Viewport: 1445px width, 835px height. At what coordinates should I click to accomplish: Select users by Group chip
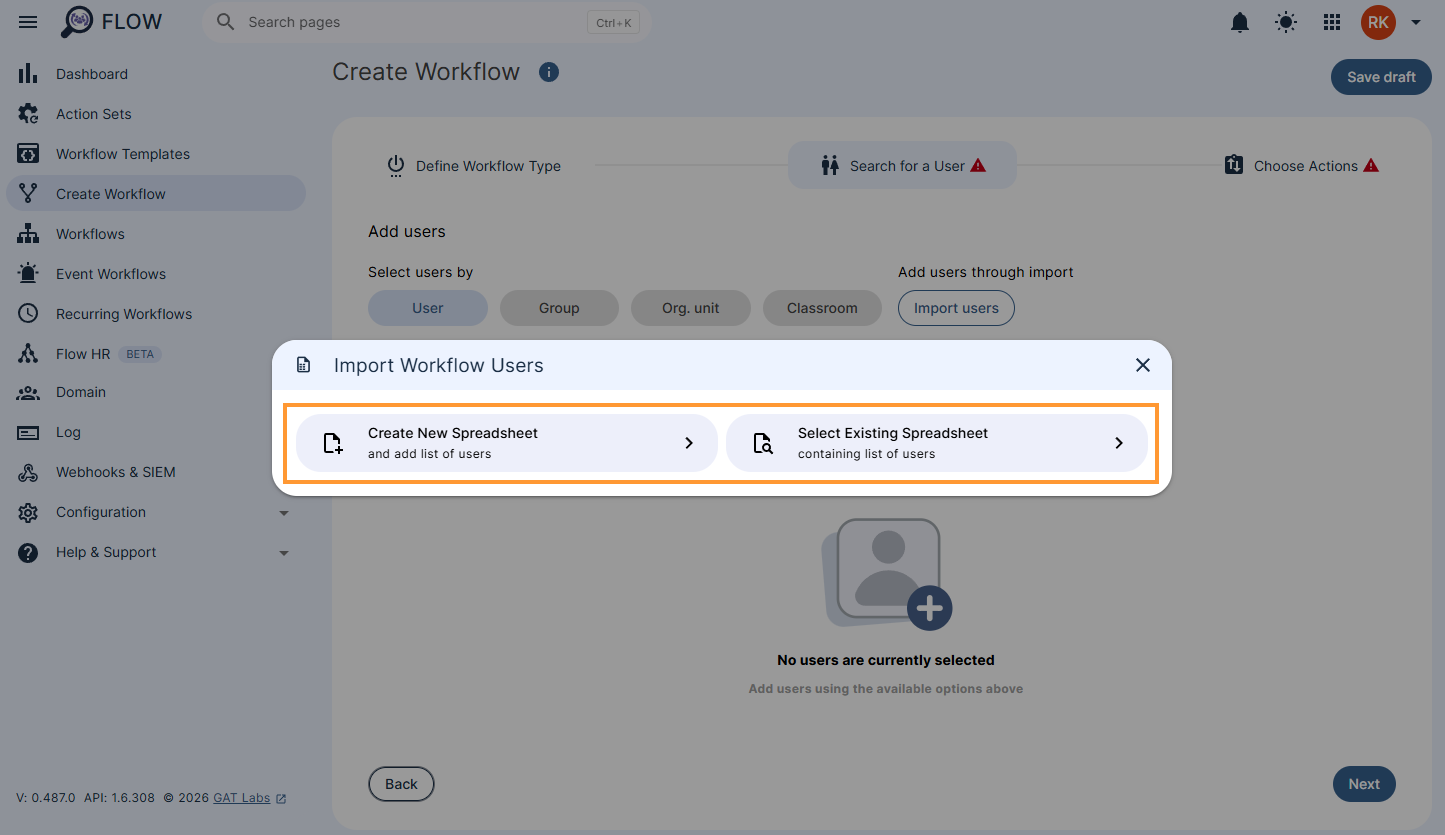(559, 308)
